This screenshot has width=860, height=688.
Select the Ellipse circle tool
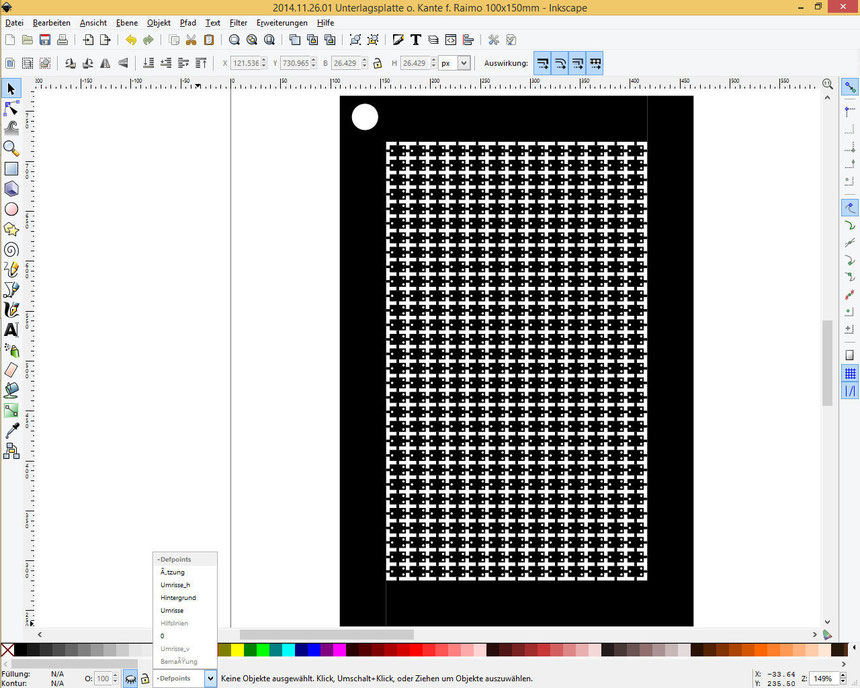coord(11,209)
